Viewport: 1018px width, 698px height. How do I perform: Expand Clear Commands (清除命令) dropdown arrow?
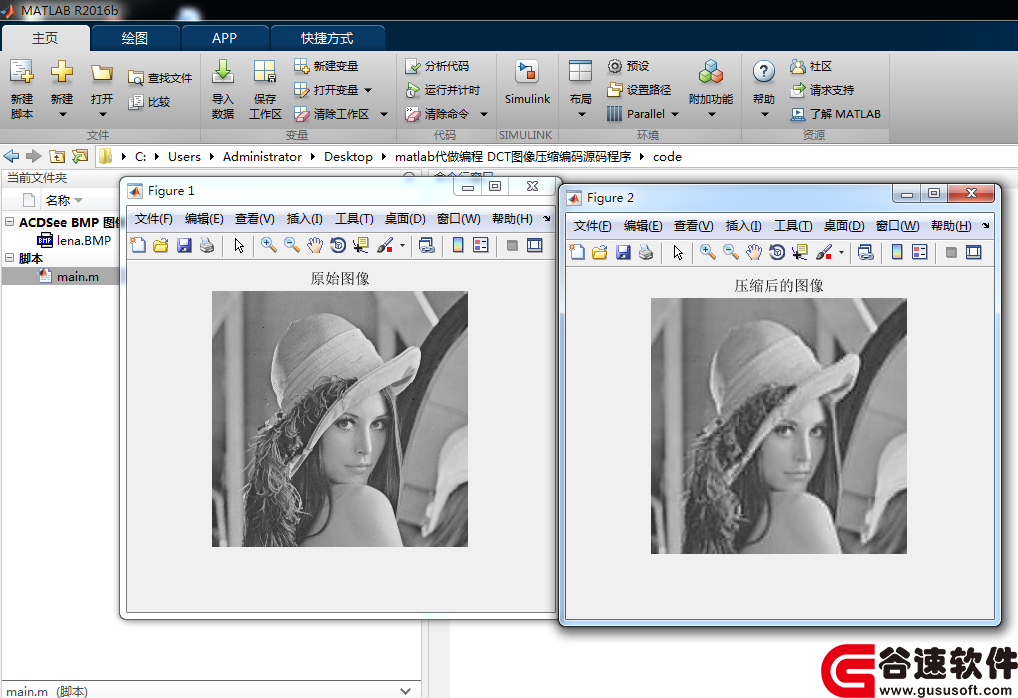click(484, 114)
